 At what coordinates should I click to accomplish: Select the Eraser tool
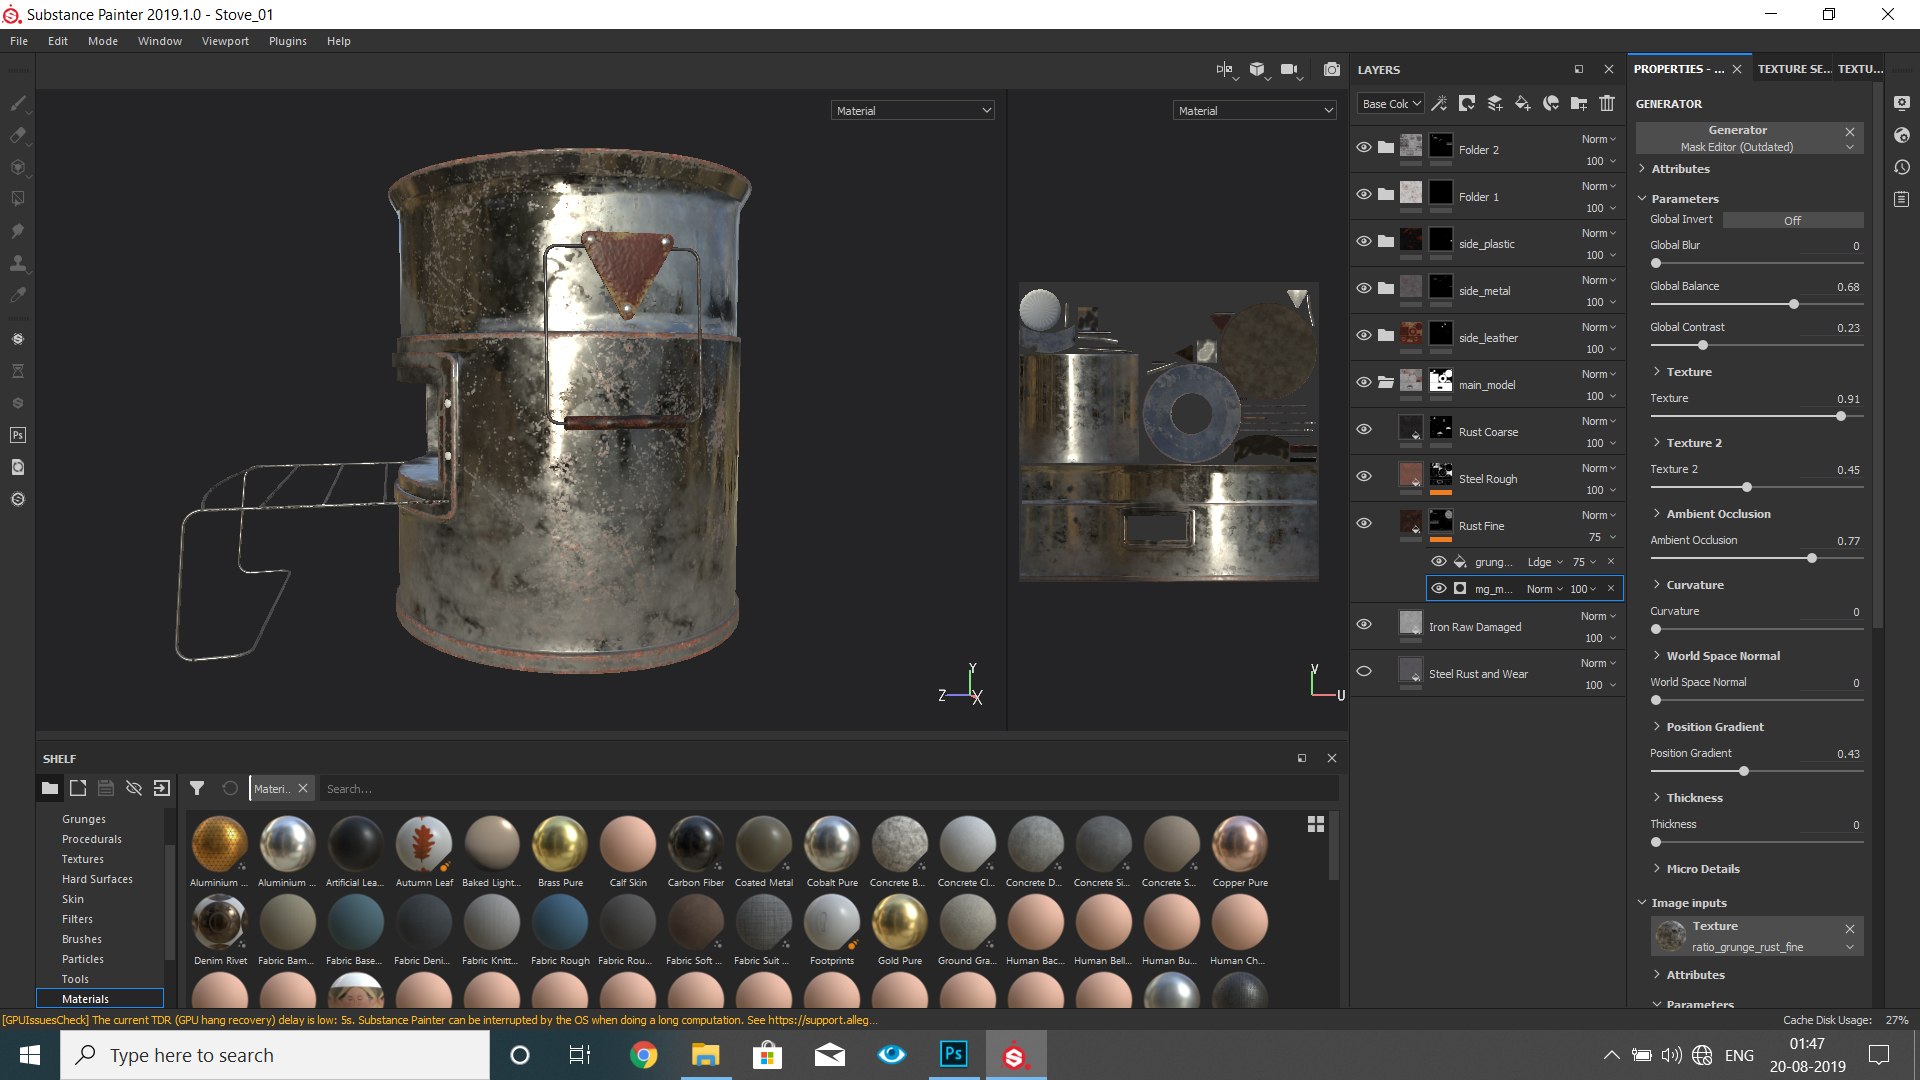point(18,135)
